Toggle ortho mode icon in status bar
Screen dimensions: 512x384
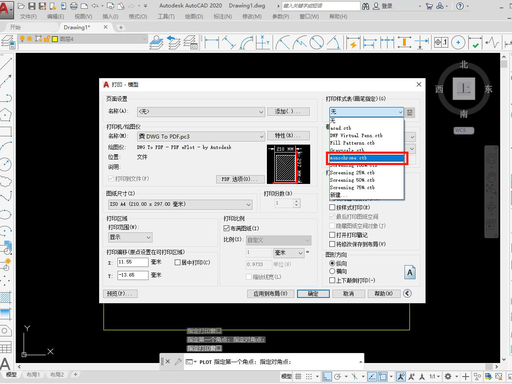[327, 376]
